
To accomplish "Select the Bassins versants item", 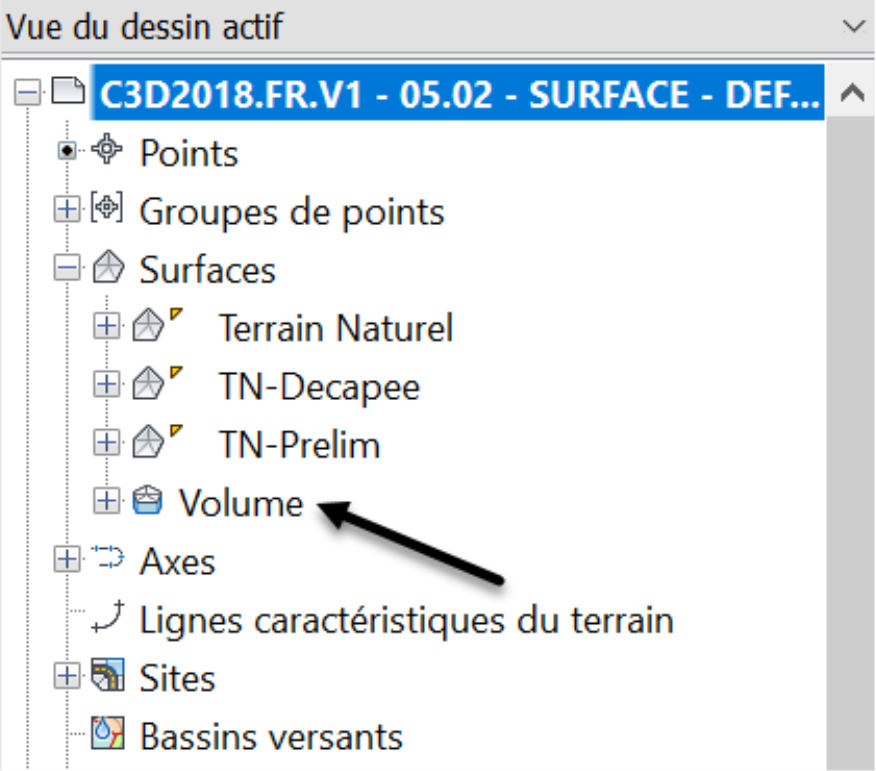I will (271, 736).
